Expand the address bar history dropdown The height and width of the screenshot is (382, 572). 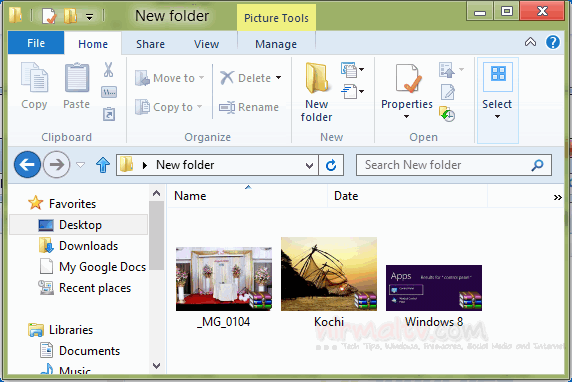click(x=309, y=165)
